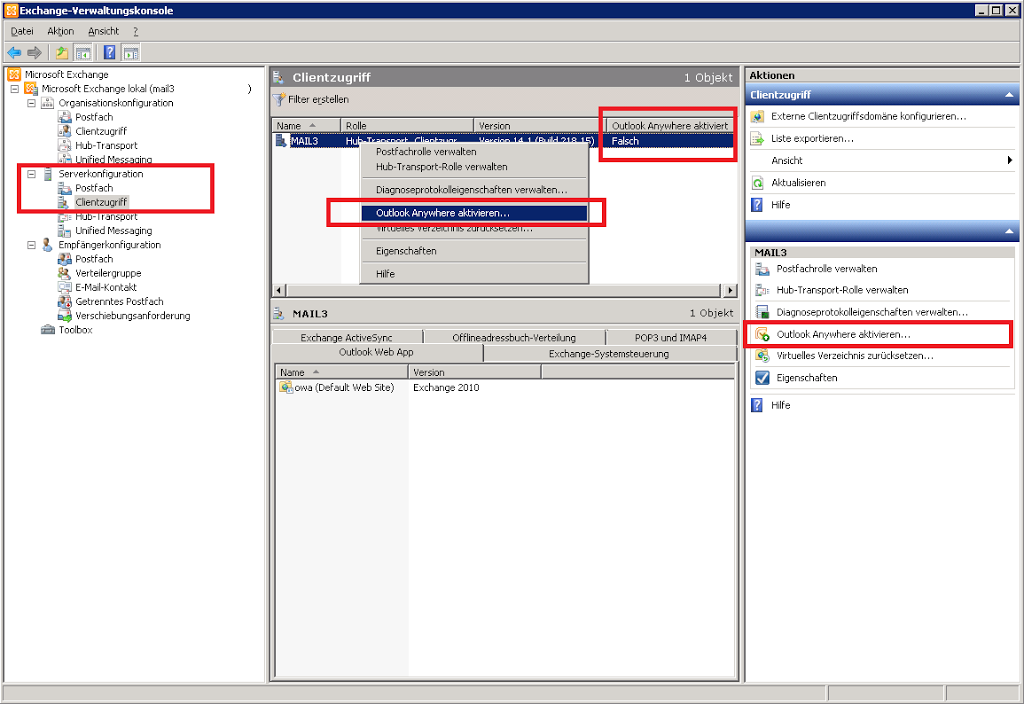Select Verteilergruppe under Empfängerkonfiguration
The width and height of the screenshot is (1024, 704).
pos(108,273)
